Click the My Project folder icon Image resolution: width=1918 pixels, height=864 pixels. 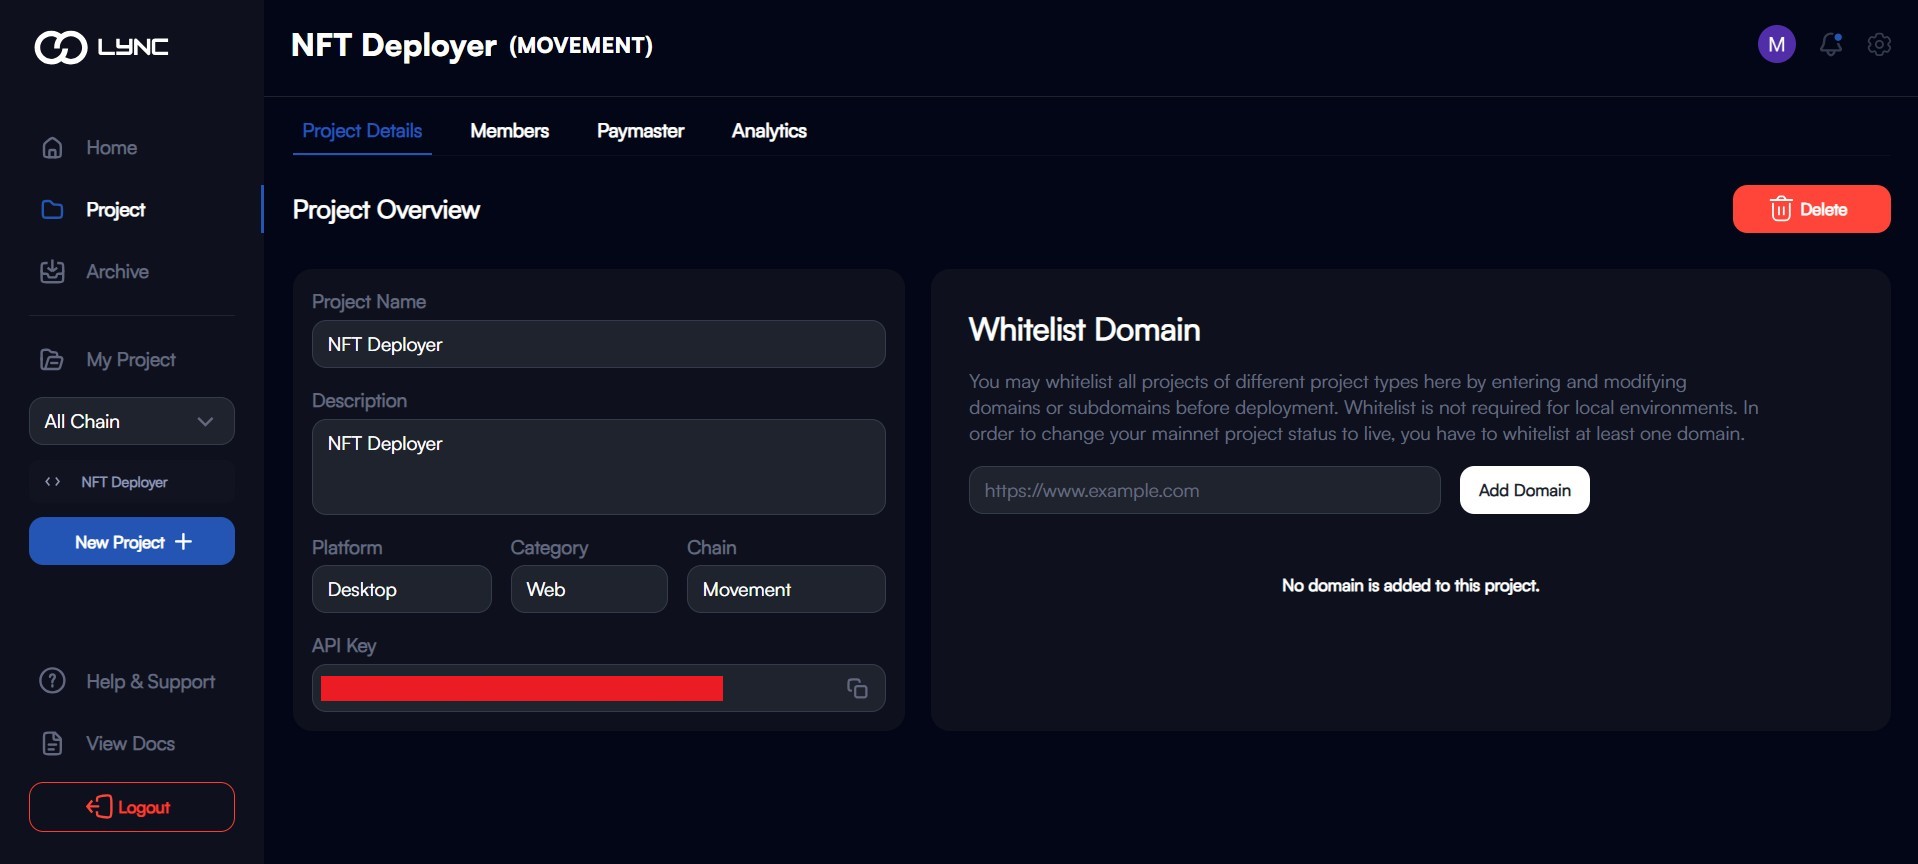[52, 360]
